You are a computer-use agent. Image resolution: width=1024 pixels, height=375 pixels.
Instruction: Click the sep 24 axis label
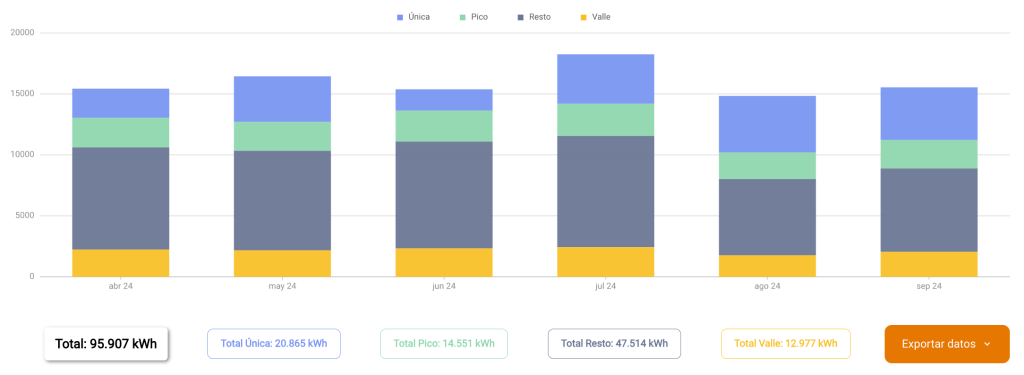[x=929, y=286]
